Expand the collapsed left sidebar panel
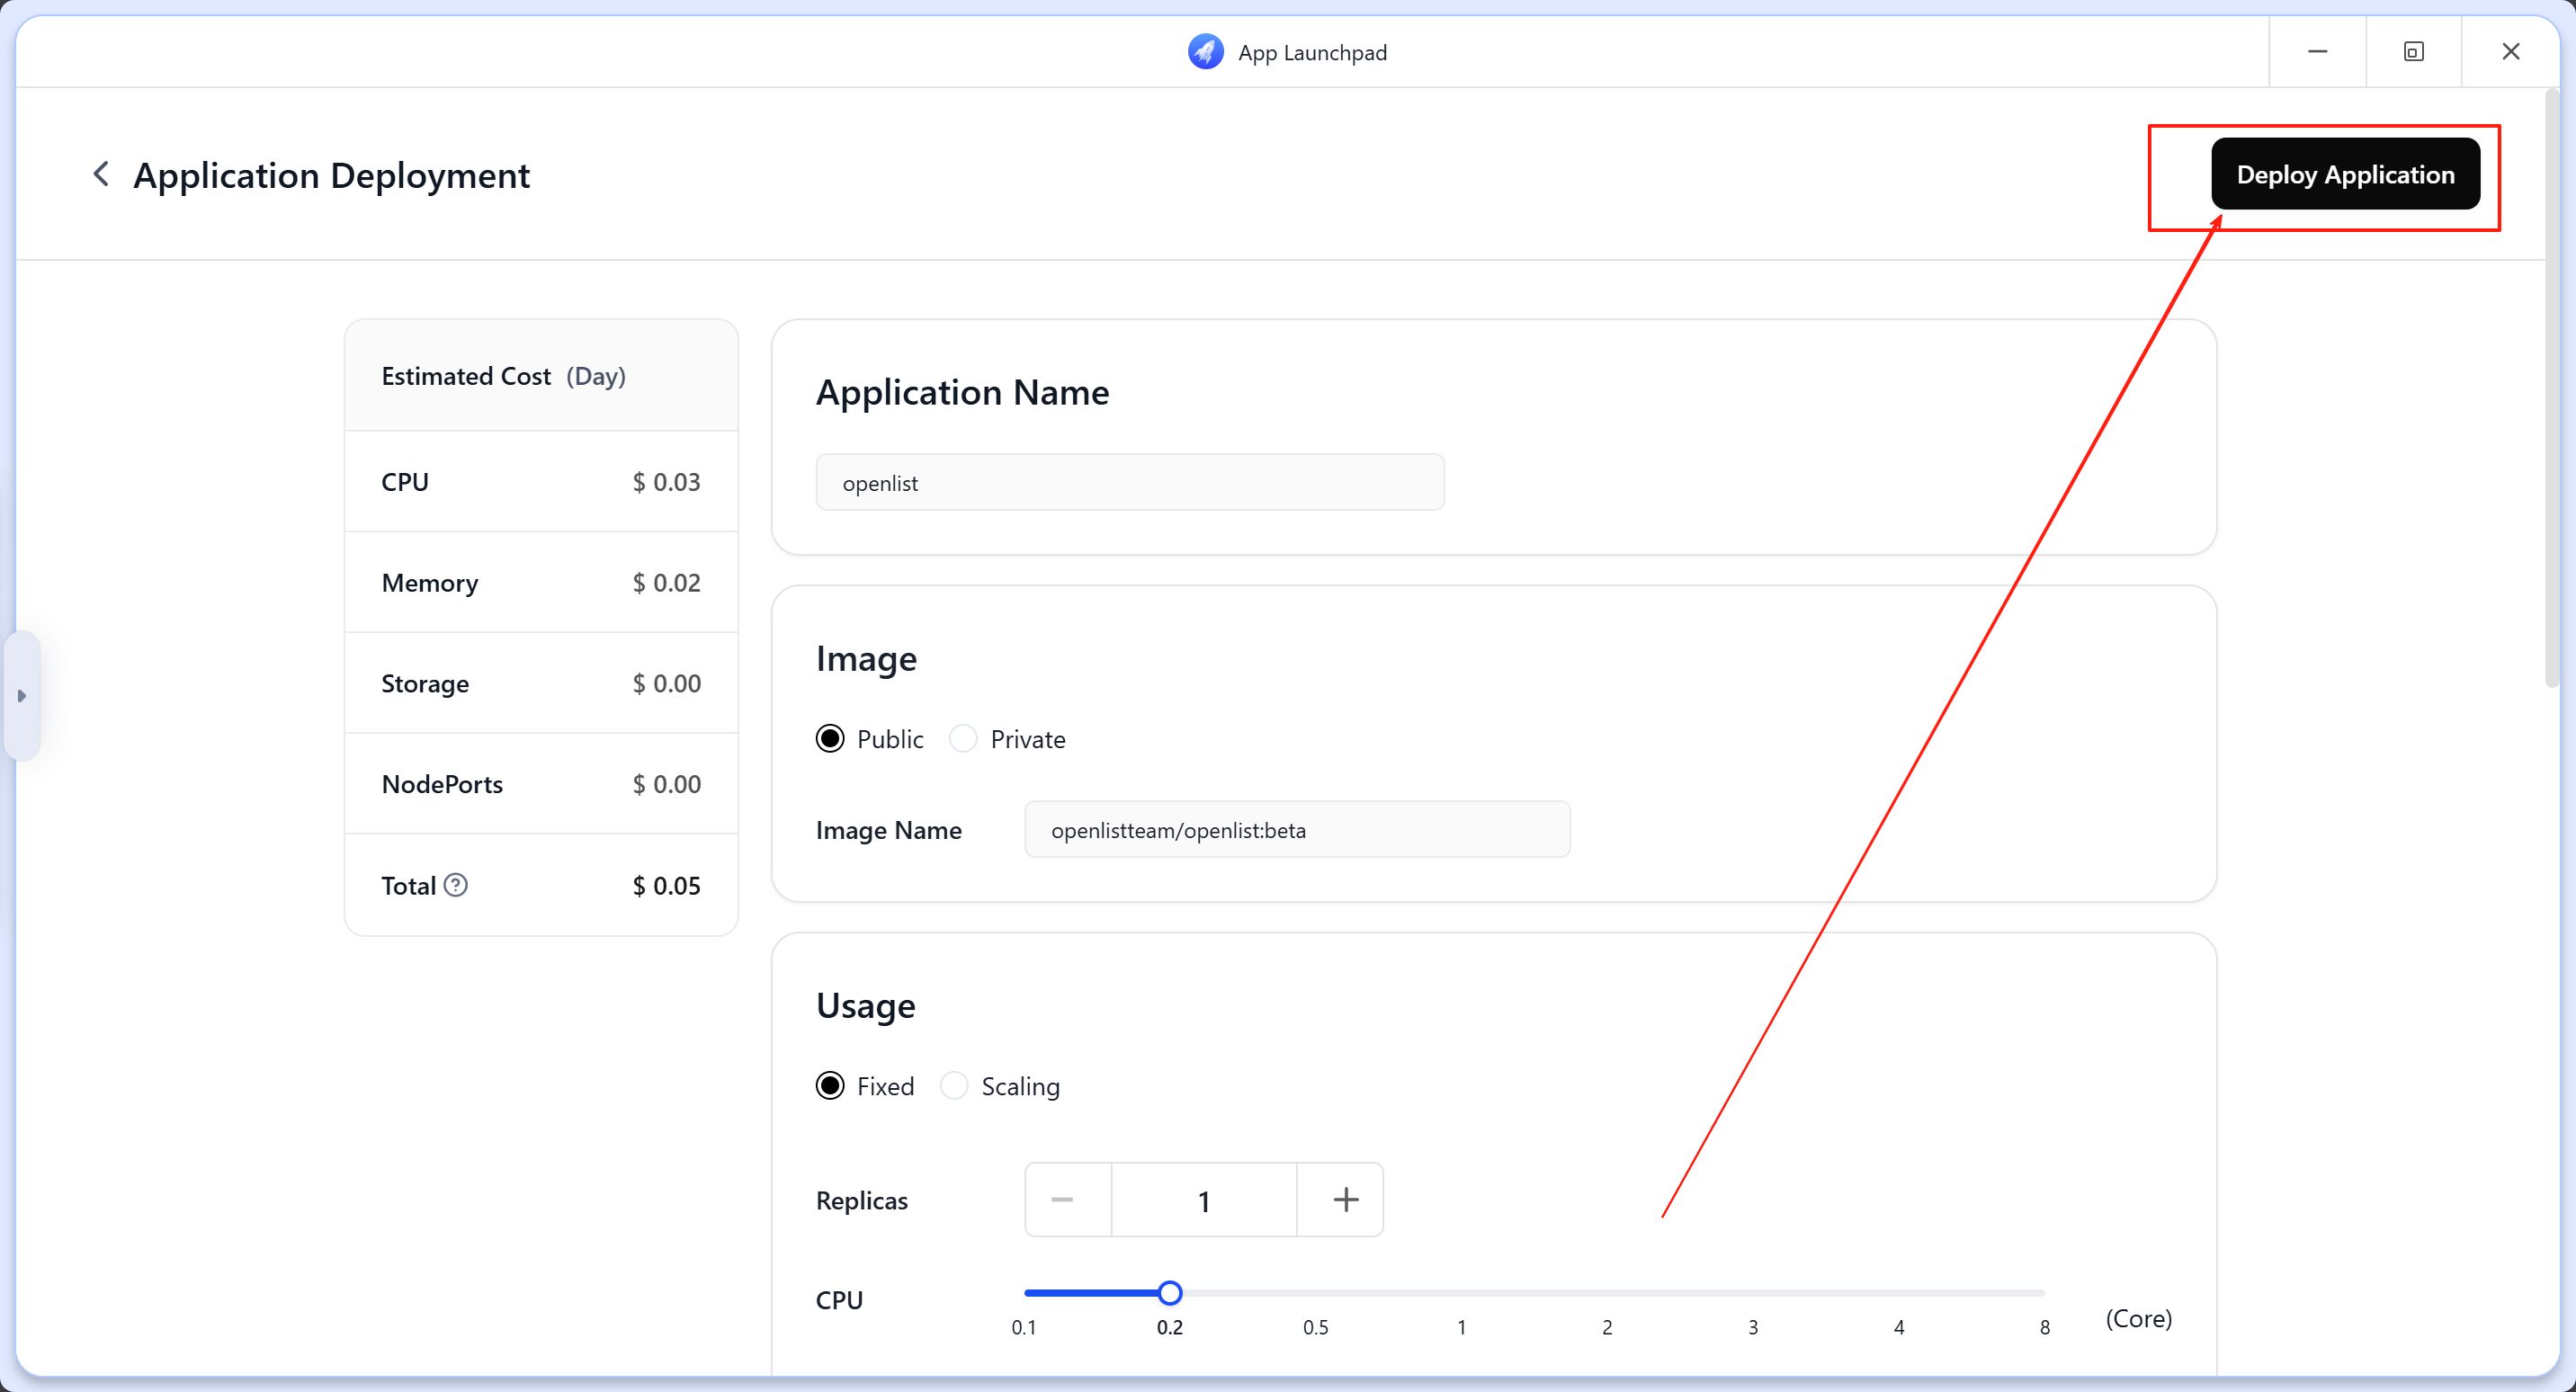 tap(22, 697)
